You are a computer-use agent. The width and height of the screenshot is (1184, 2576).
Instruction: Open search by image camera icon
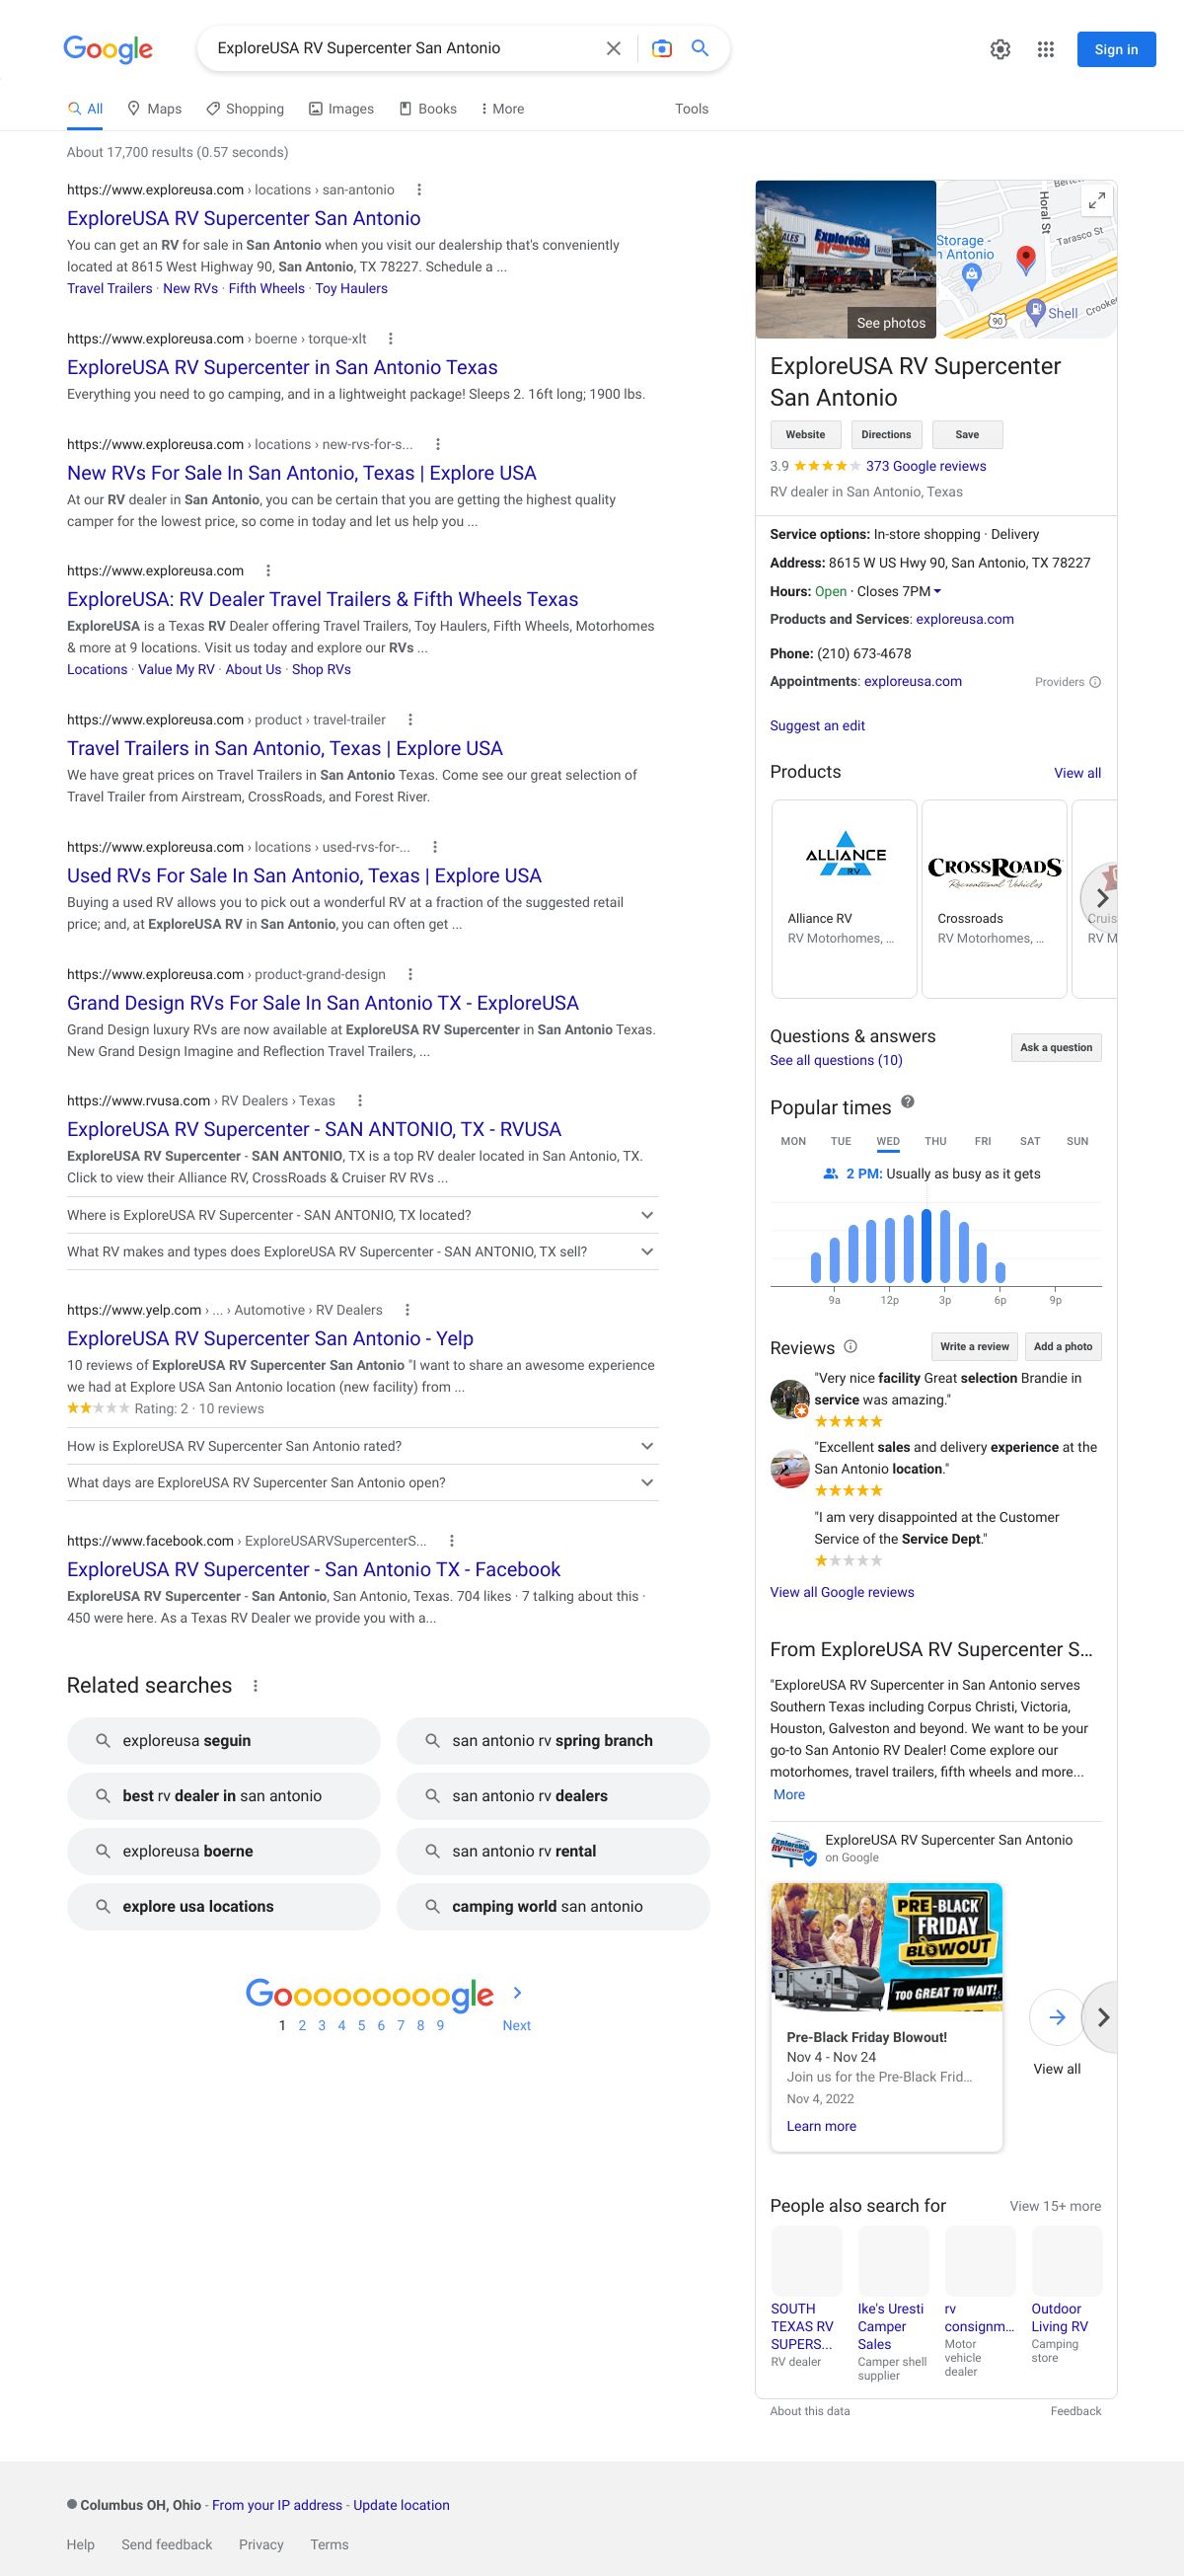click(x=661, y=48)
